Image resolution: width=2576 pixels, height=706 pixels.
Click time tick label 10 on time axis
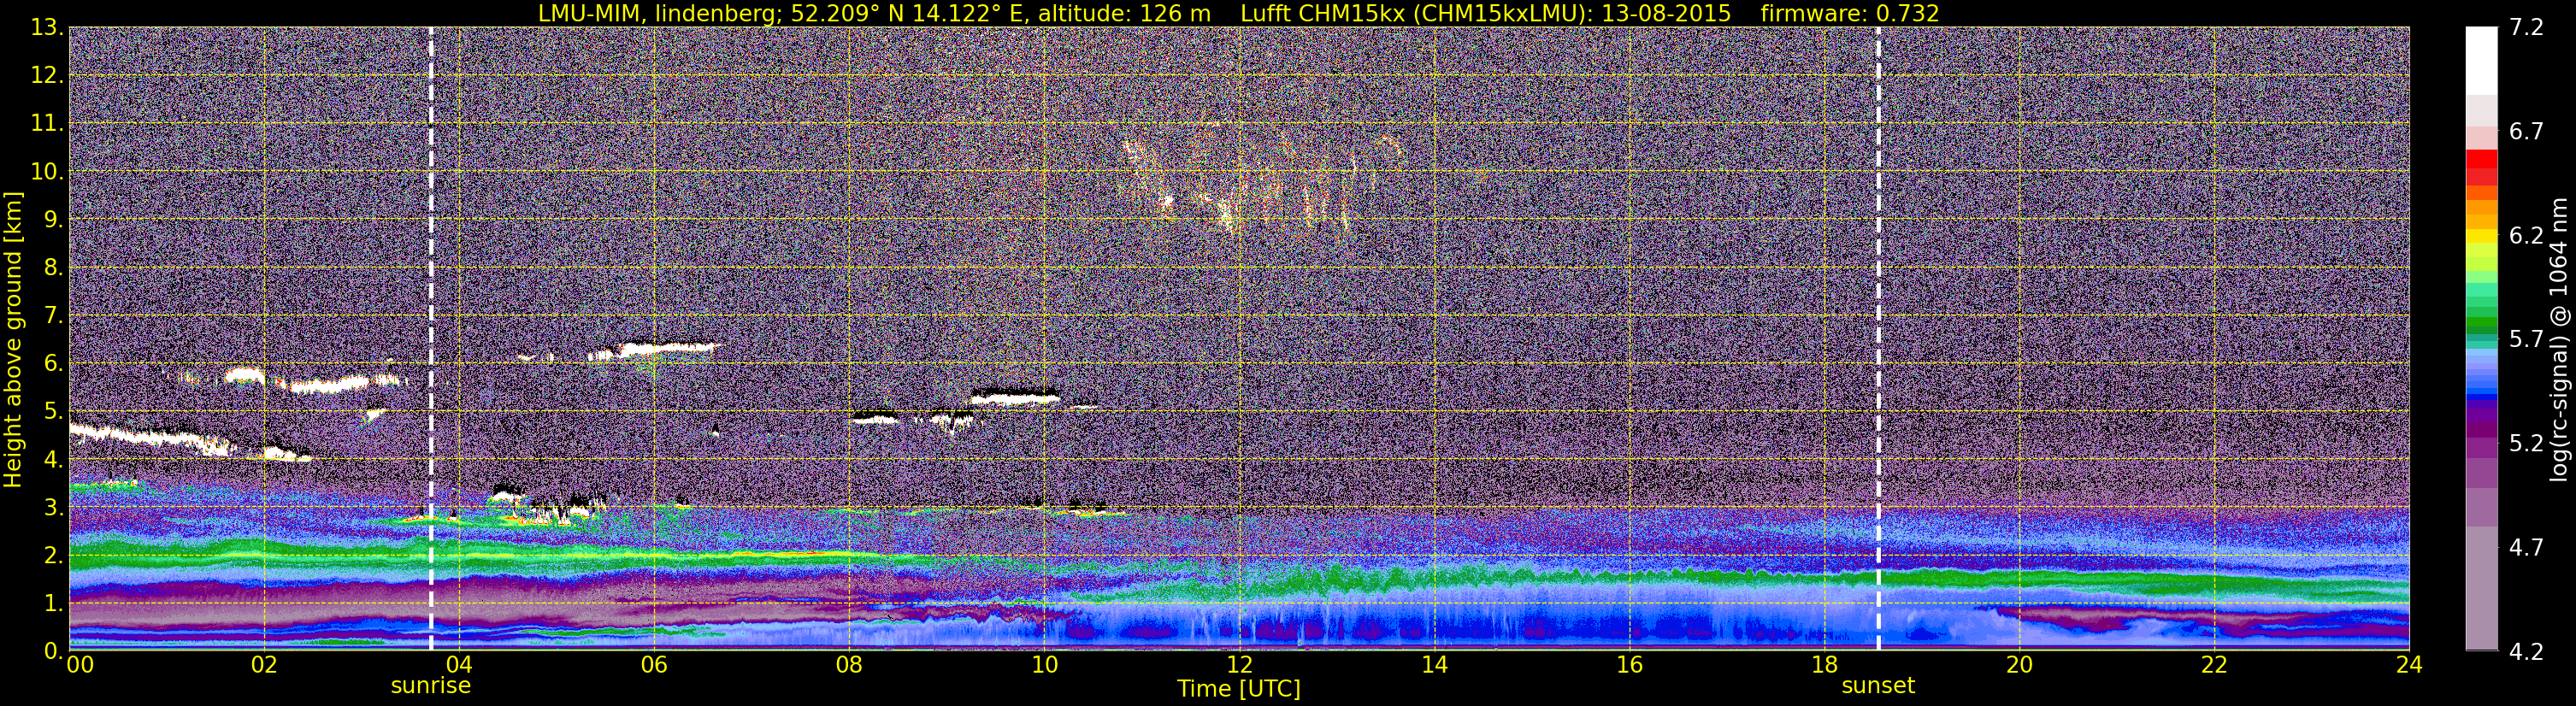(x=1044, y=665)
